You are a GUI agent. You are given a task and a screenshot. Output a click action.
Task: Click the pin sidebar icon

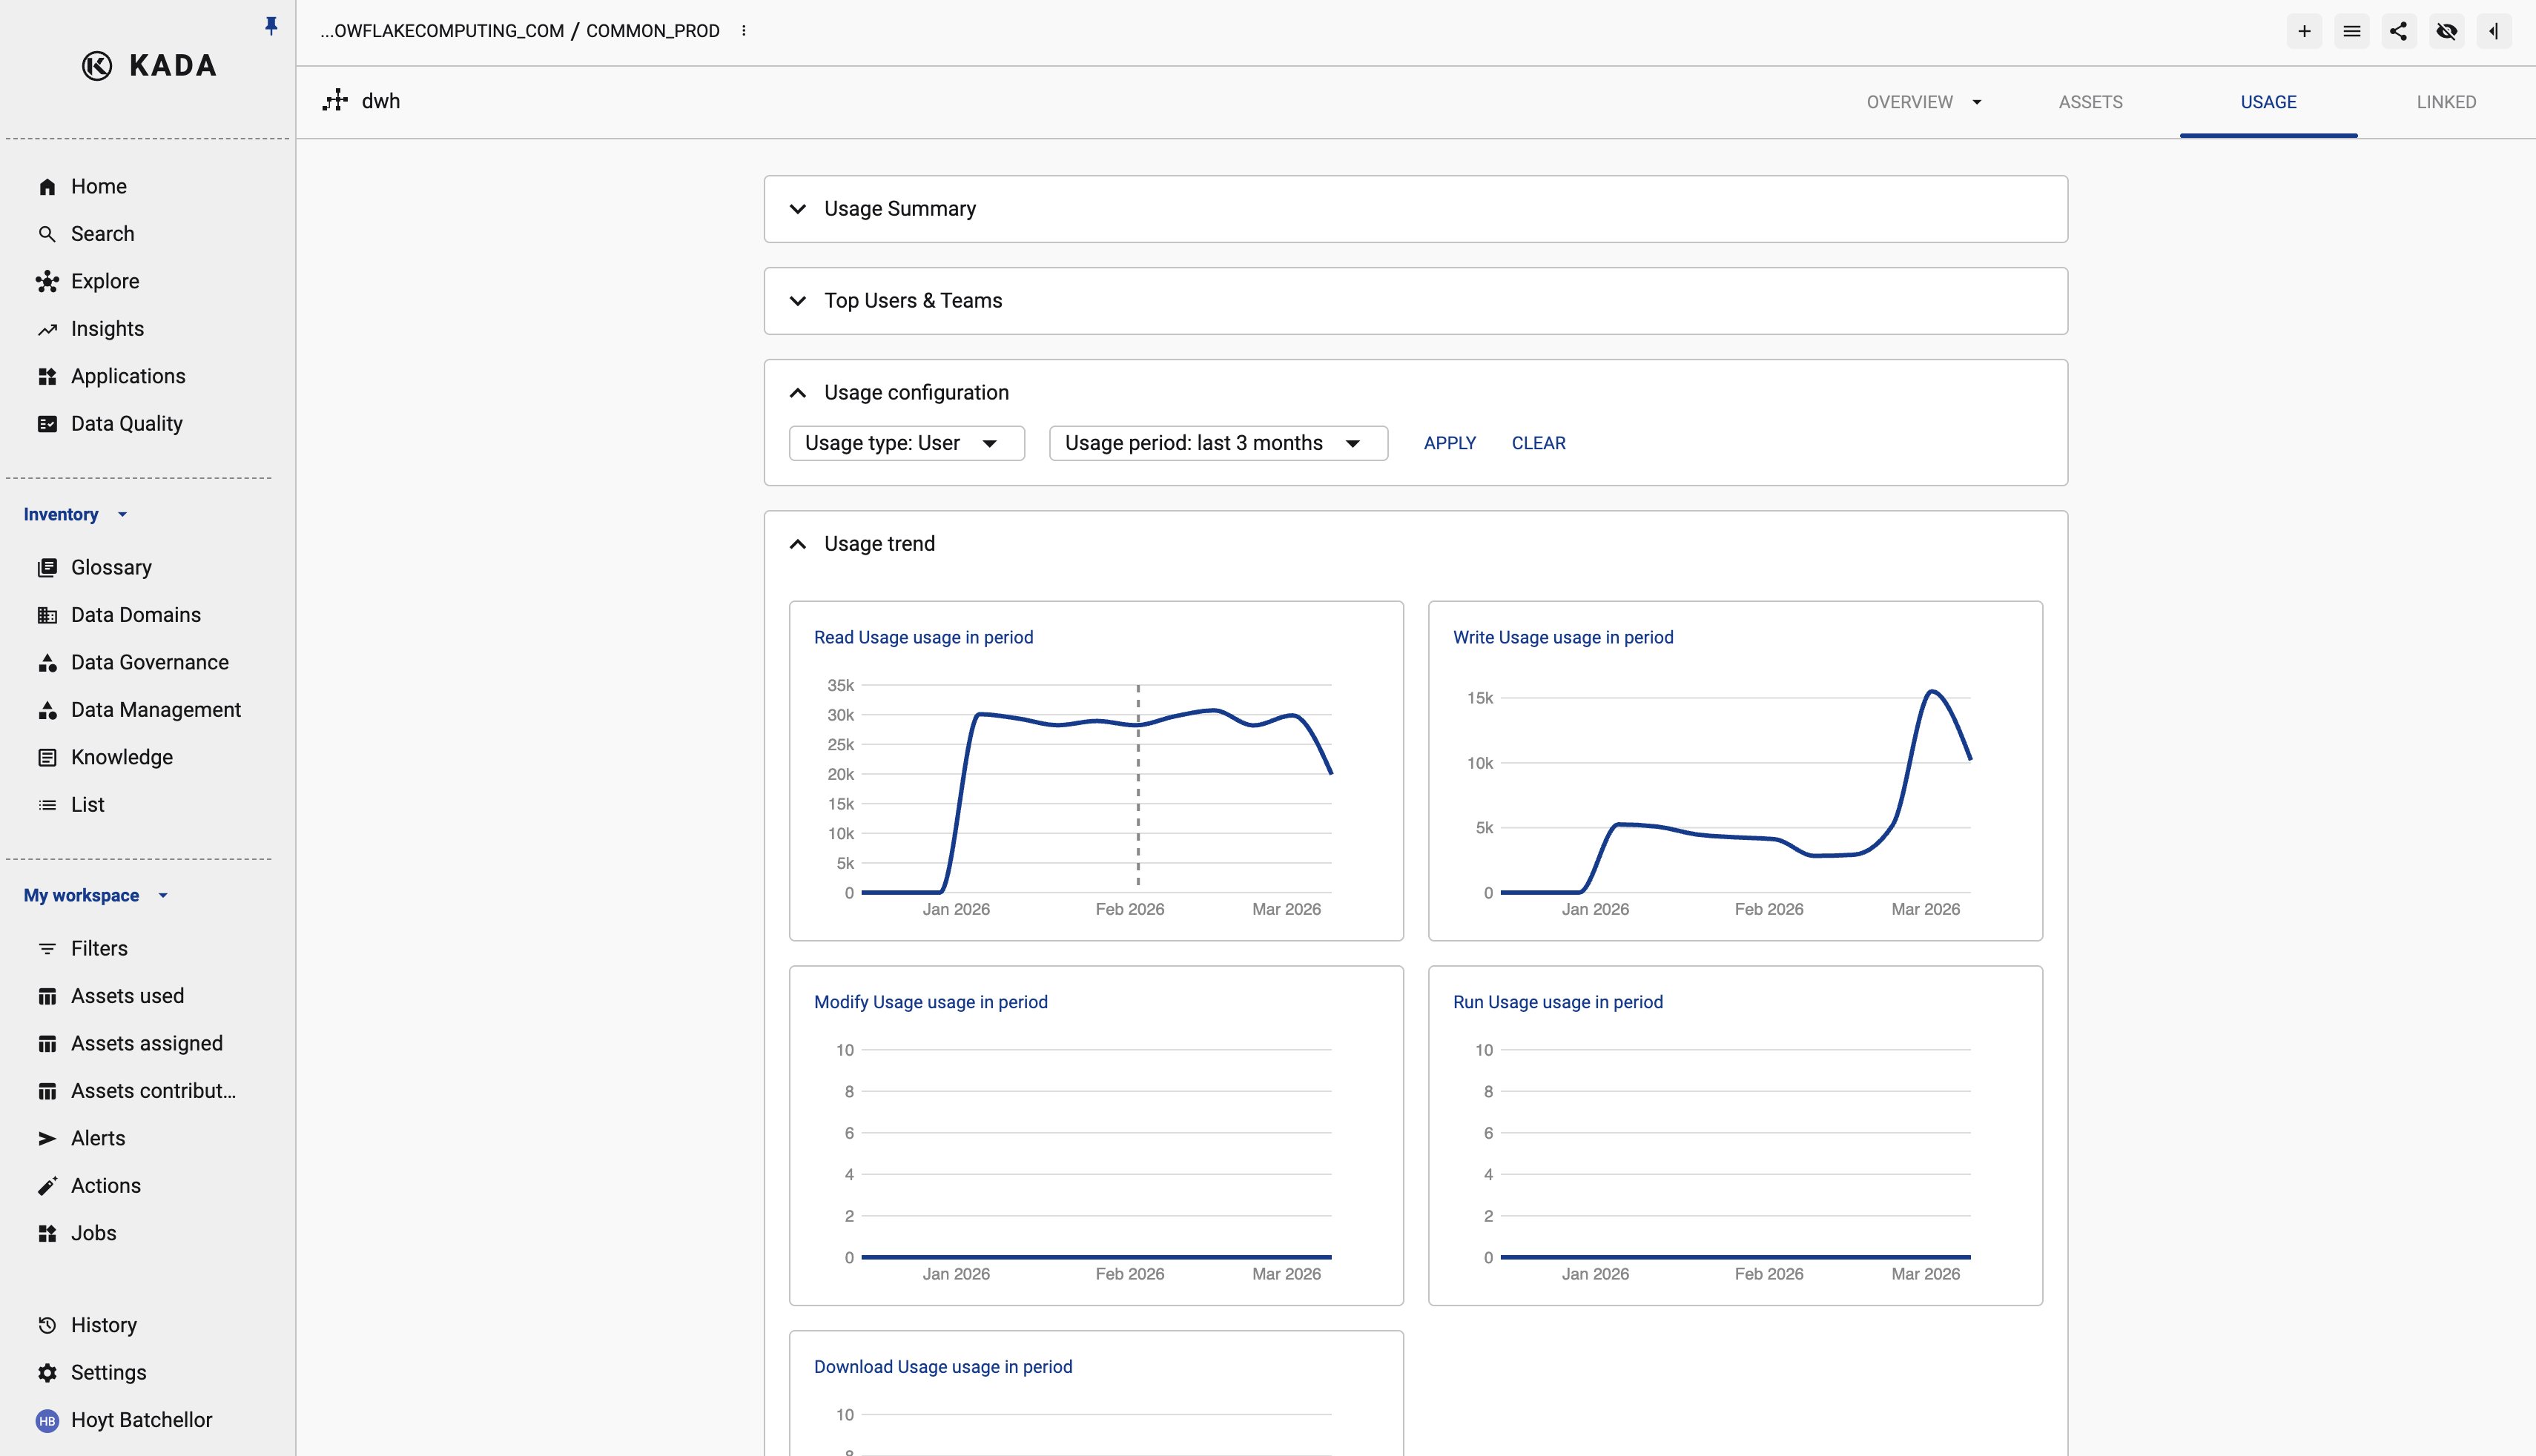click(270, 26)
